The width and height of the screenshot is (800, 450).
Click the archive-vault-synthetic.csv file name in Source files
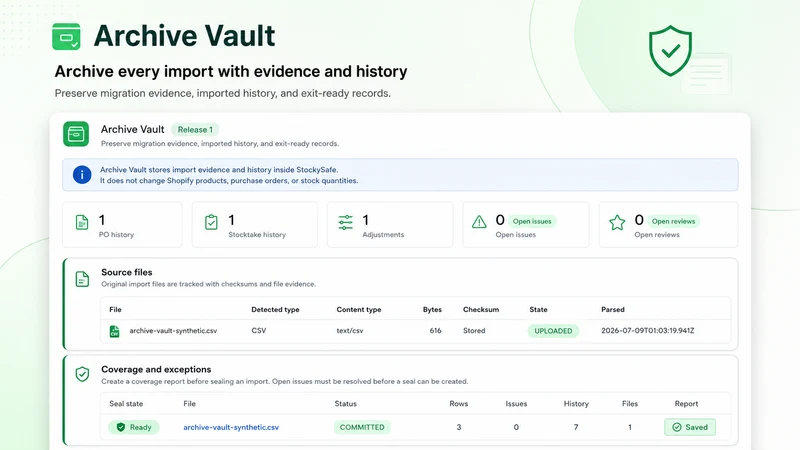point(173,331)
